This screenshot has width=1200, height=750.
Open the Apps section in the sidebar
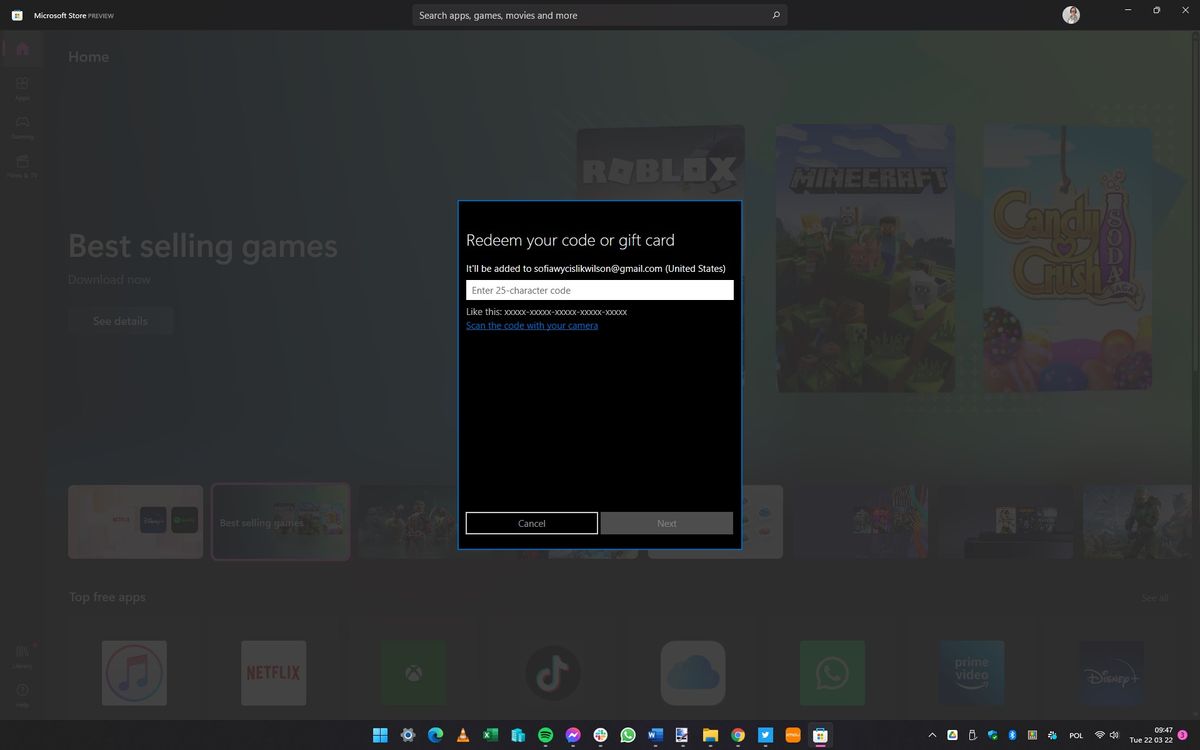(x=21, y=88)
